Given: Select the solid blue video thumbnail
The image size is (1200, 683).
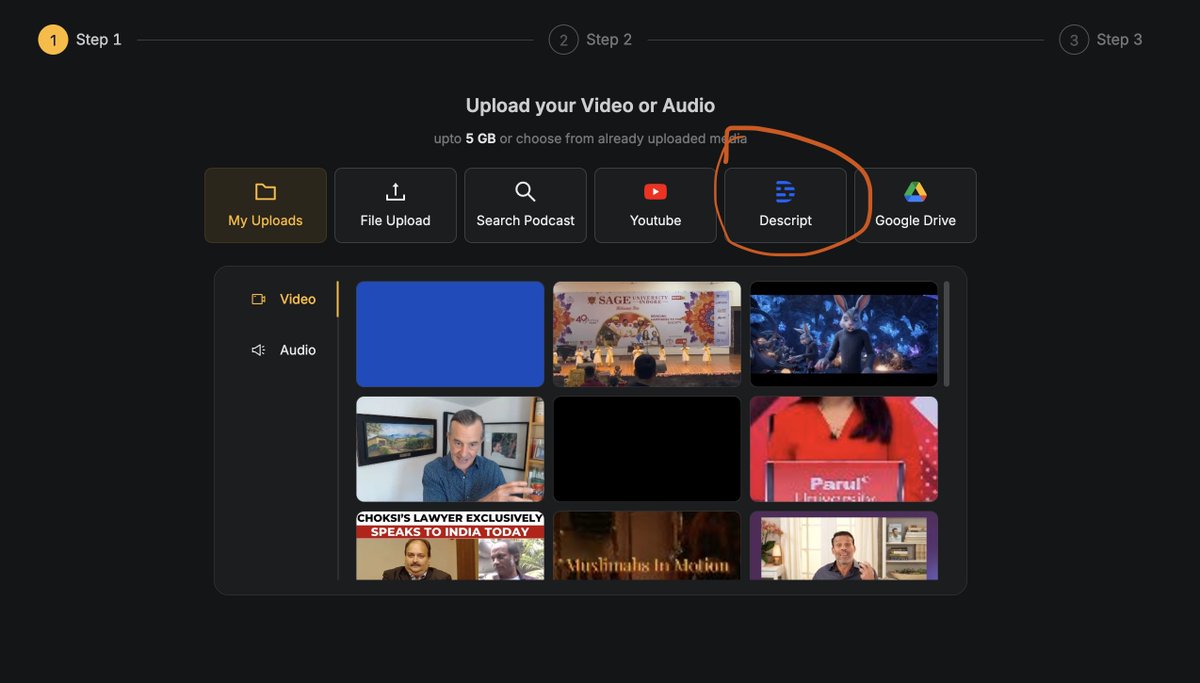Looking at the screenshot, I should (450, 334).
